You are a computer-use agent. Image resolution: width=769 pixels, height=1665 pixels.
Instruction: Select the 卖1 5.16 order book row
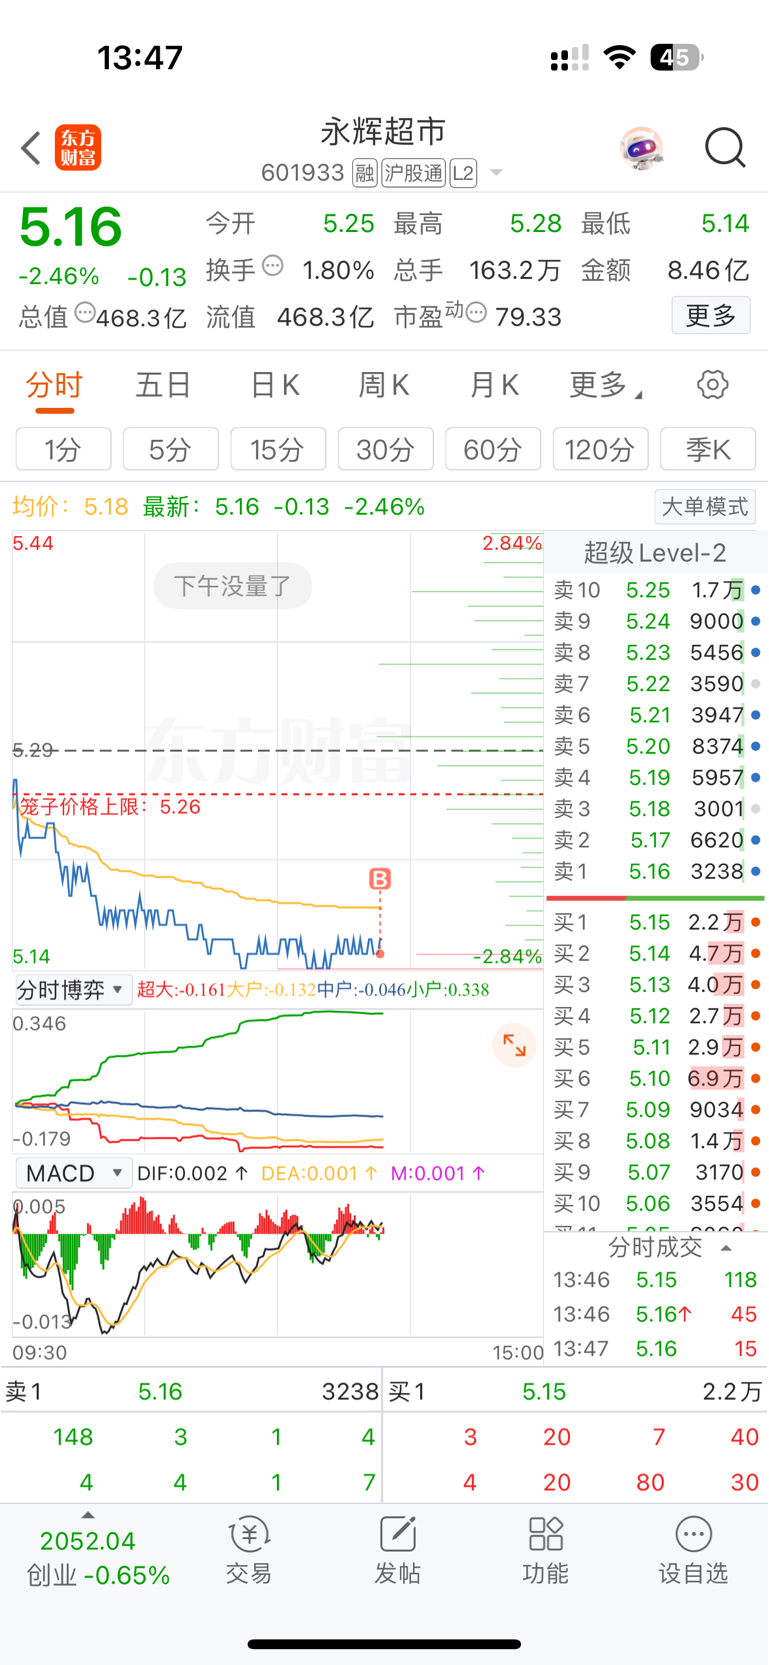tap(656, 871)
